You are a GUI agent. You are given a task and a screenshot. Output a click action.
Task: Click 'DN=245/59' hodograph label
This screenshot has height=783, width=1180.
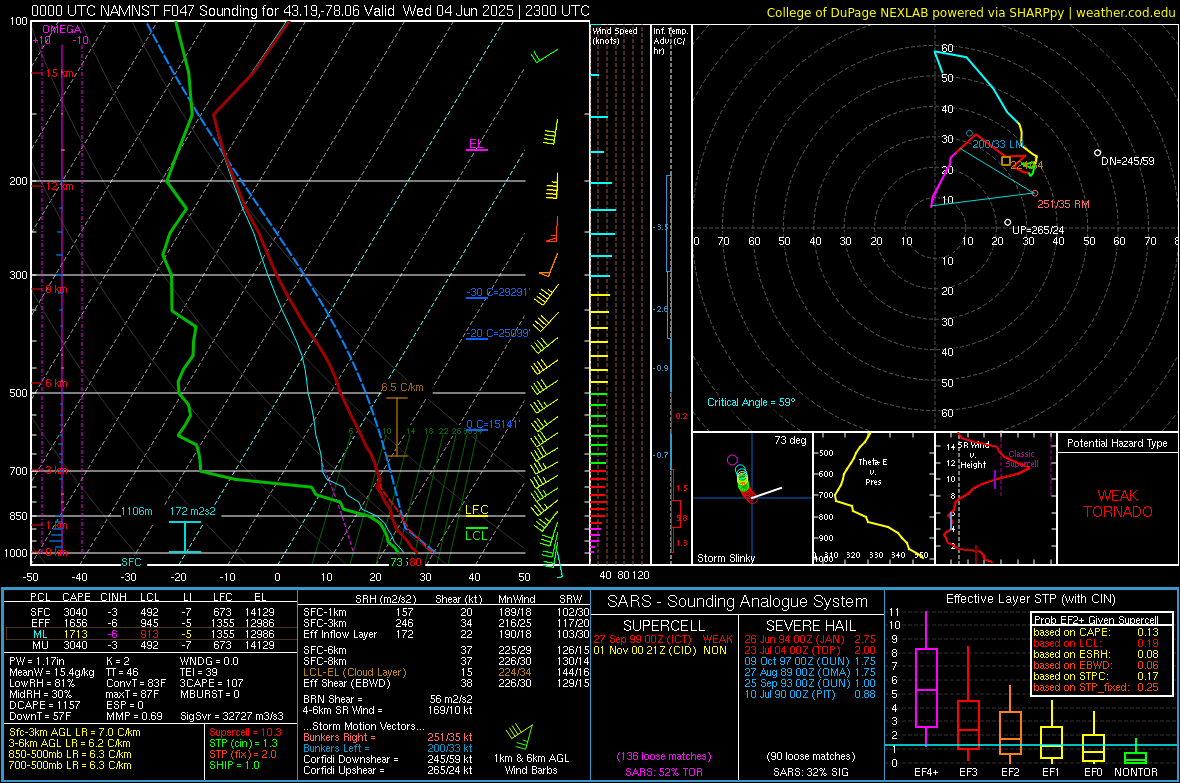[x=1127, y=161]
